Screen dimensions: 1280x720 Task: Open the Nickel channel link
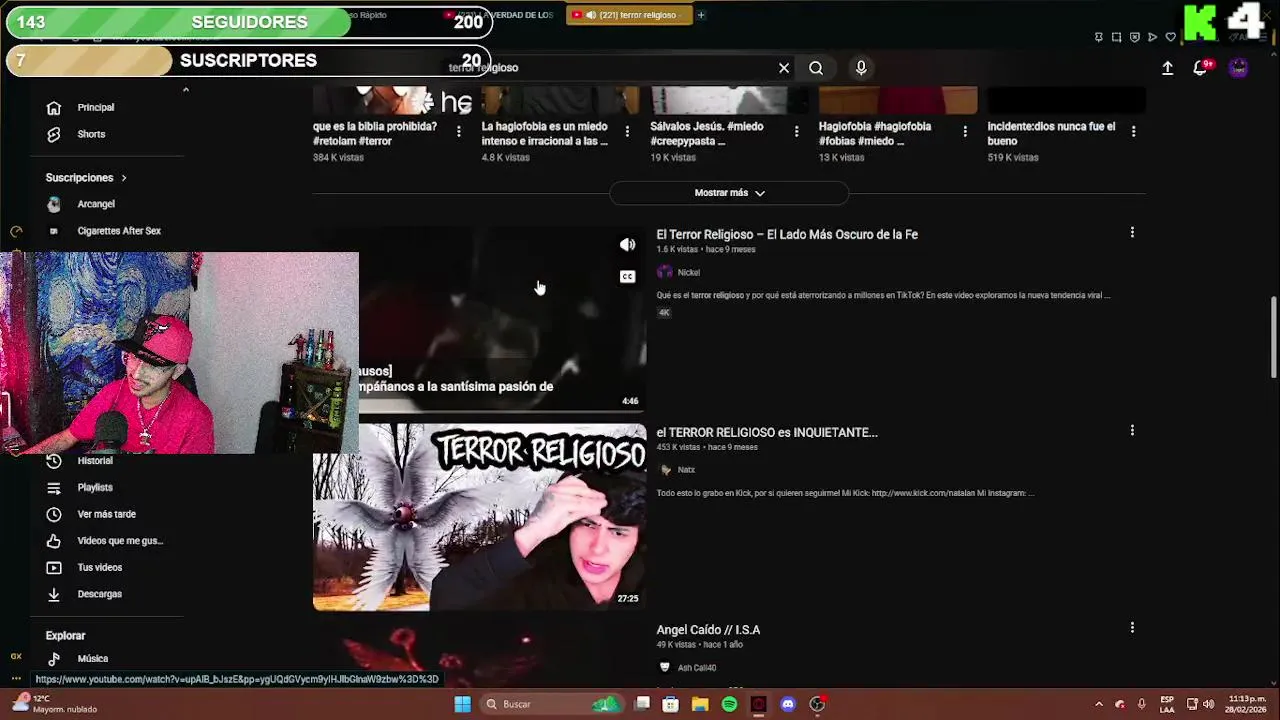tap(688, 272)
